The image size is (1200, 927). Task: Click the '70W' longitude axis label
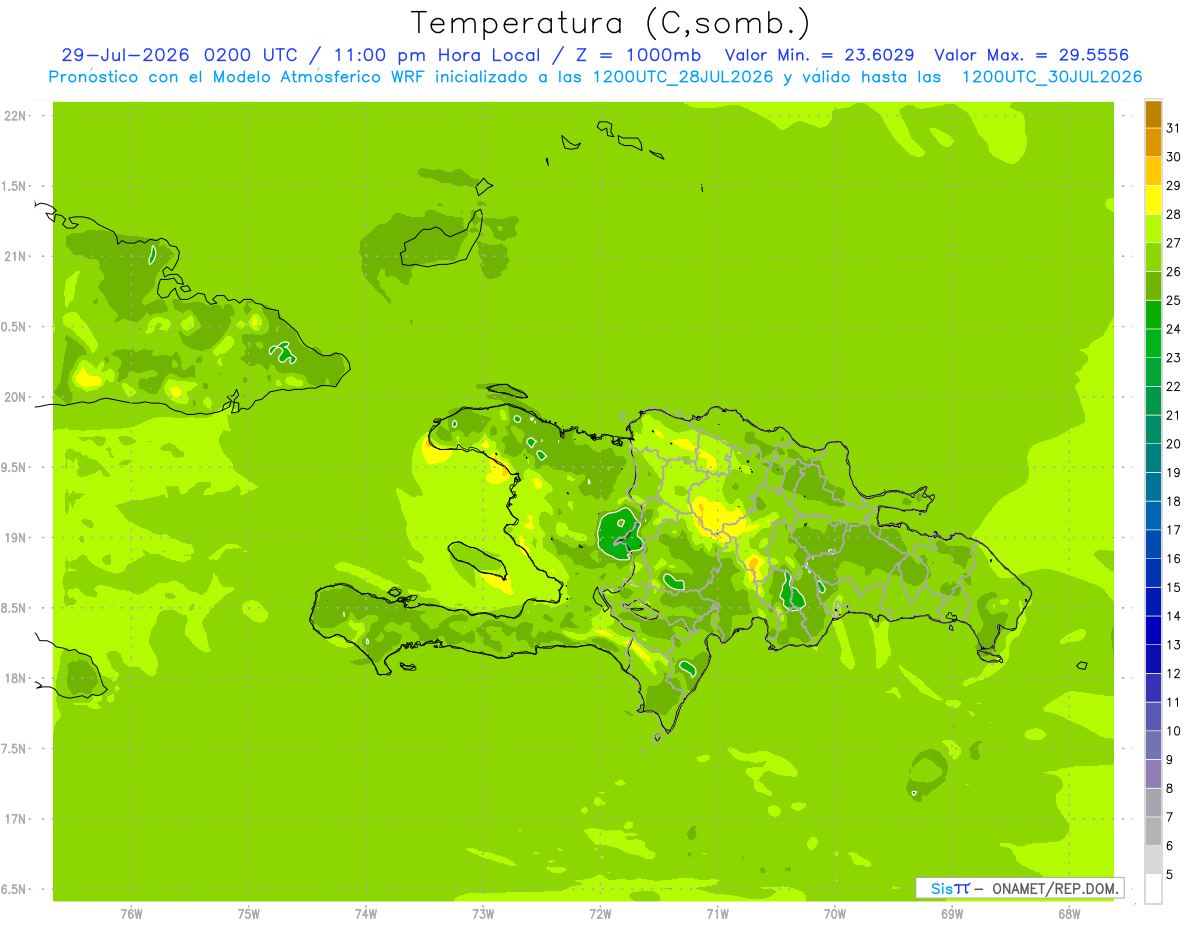835,914
